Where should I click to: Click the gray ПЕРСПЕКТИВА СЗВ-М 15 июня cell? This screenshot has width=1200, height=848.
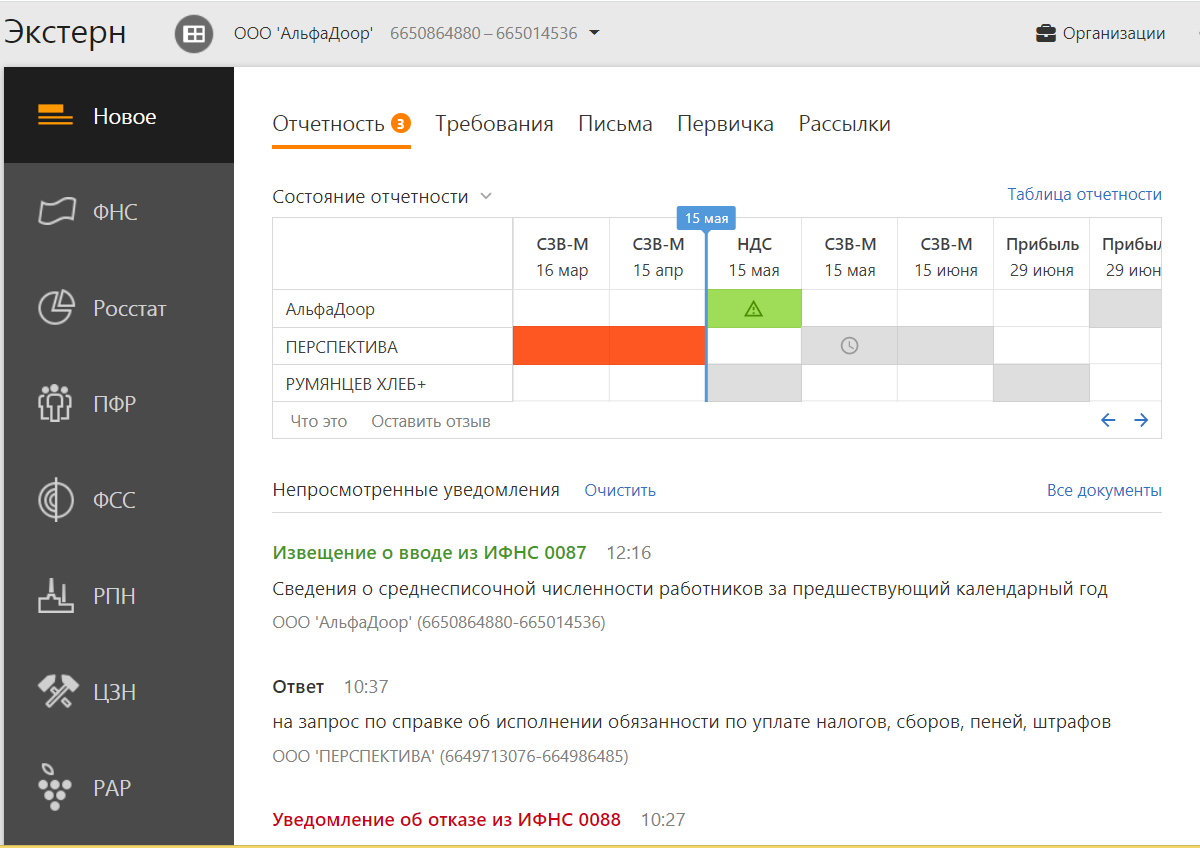(x=945, y=346)
